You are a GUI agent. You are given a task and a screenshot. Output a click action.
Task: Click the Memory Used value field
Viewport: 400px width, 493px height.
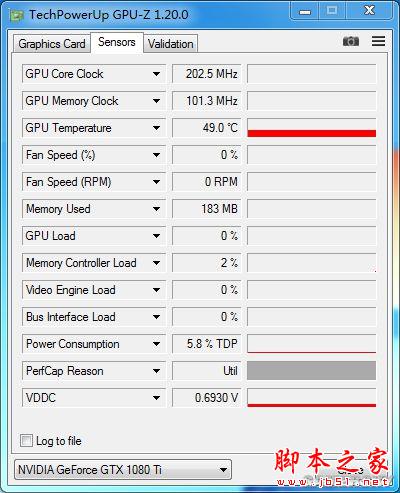[x=207, y=209]
